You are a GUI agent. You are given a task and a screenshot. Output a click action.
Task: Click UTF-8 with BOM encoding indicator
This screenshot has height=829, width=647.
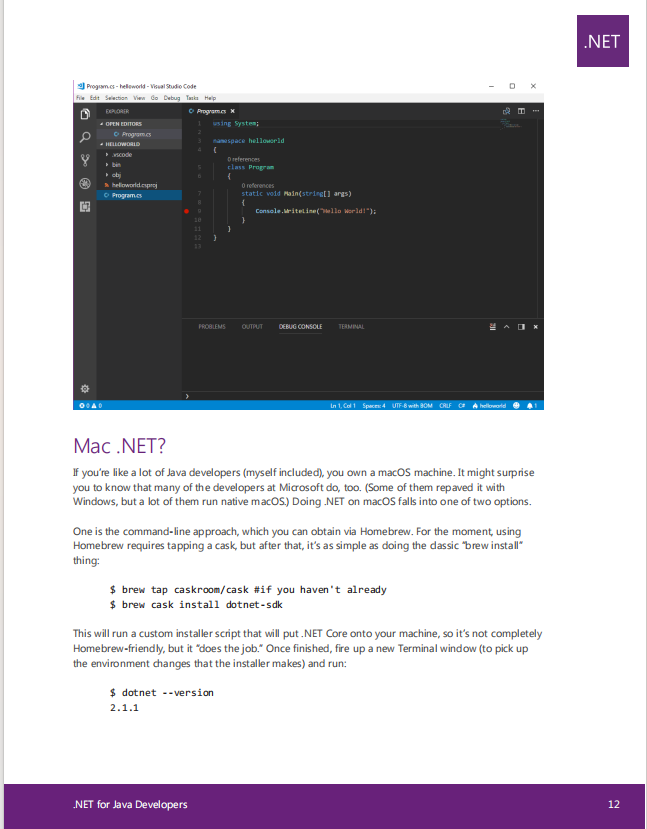coord(412,406)
